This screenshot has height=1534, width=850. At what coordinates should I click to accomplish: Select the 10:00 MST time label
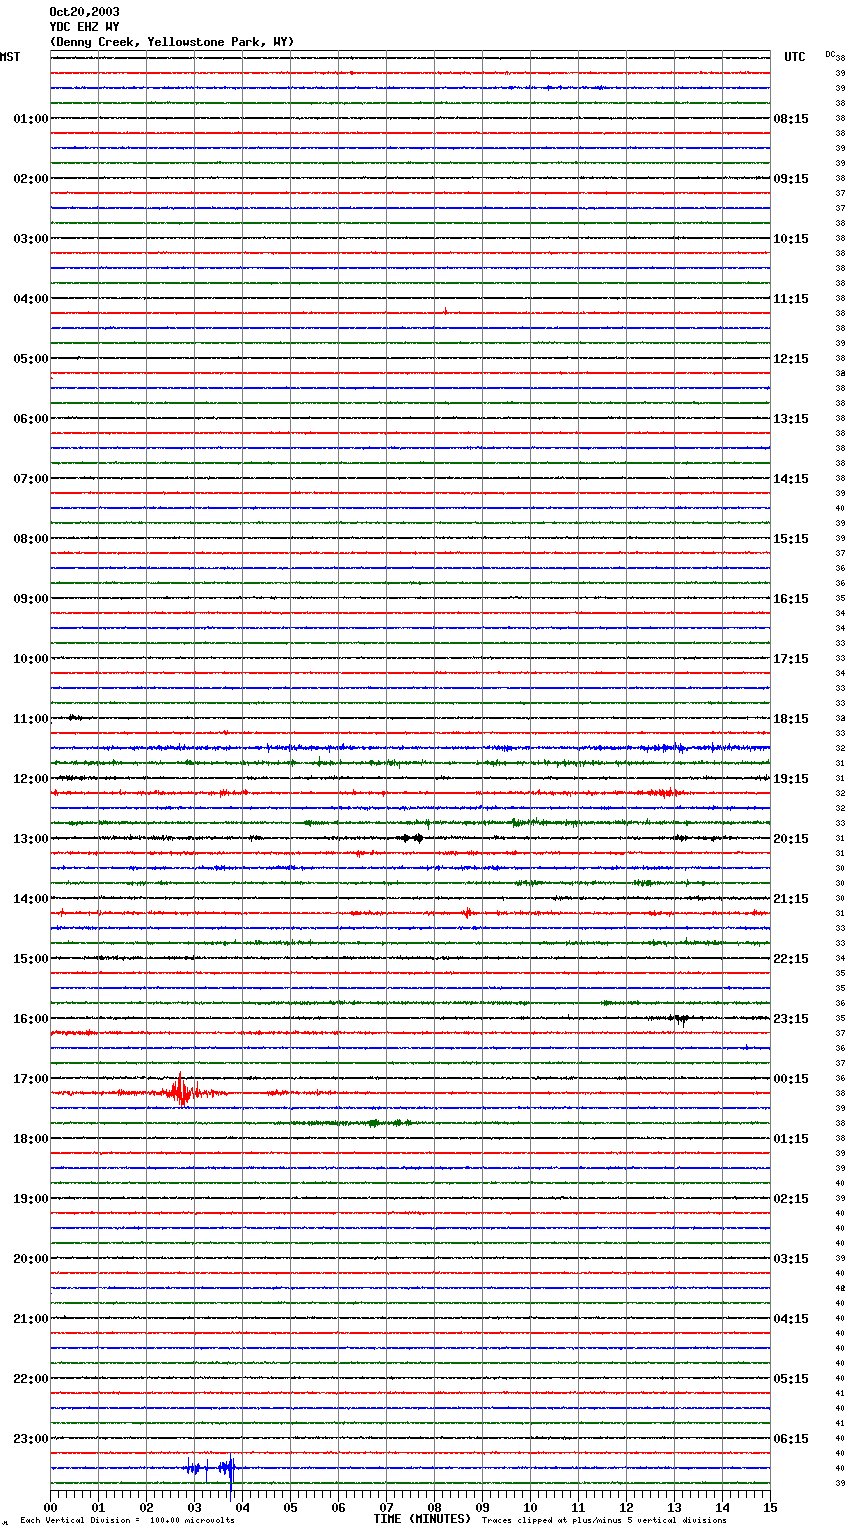[x=31, y=659]
